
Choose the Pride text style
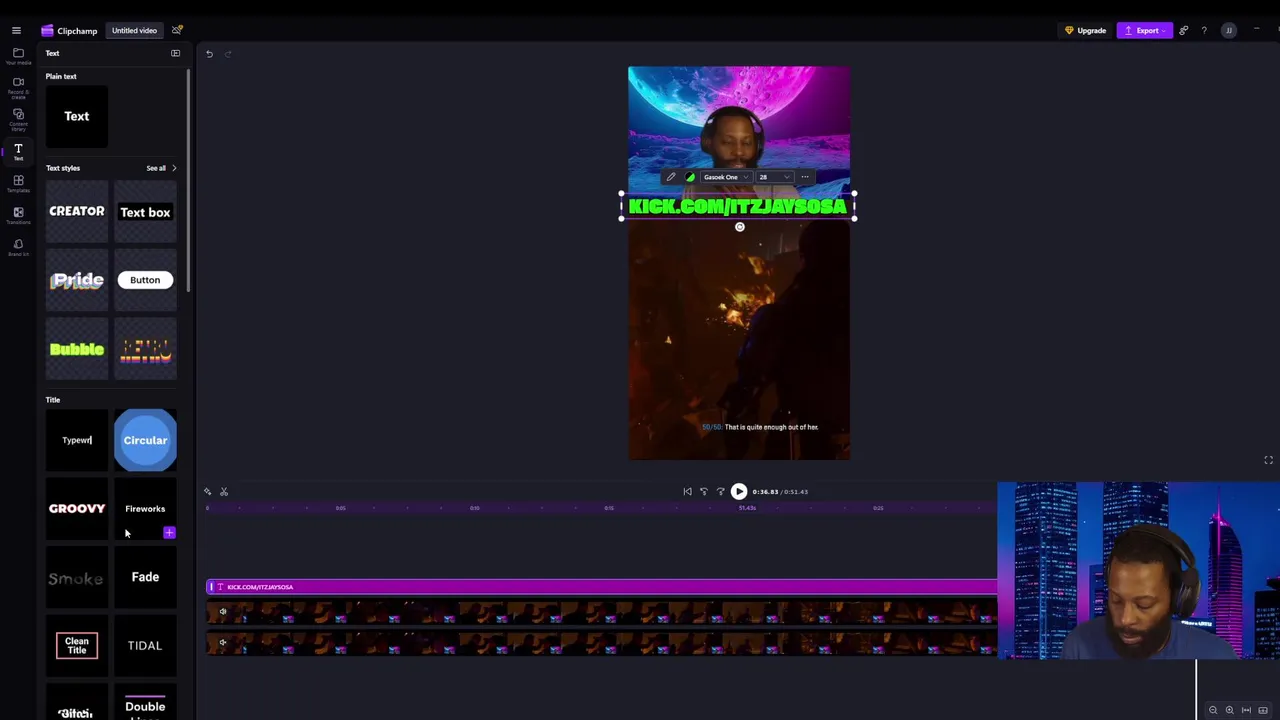[x=77, y=280]
